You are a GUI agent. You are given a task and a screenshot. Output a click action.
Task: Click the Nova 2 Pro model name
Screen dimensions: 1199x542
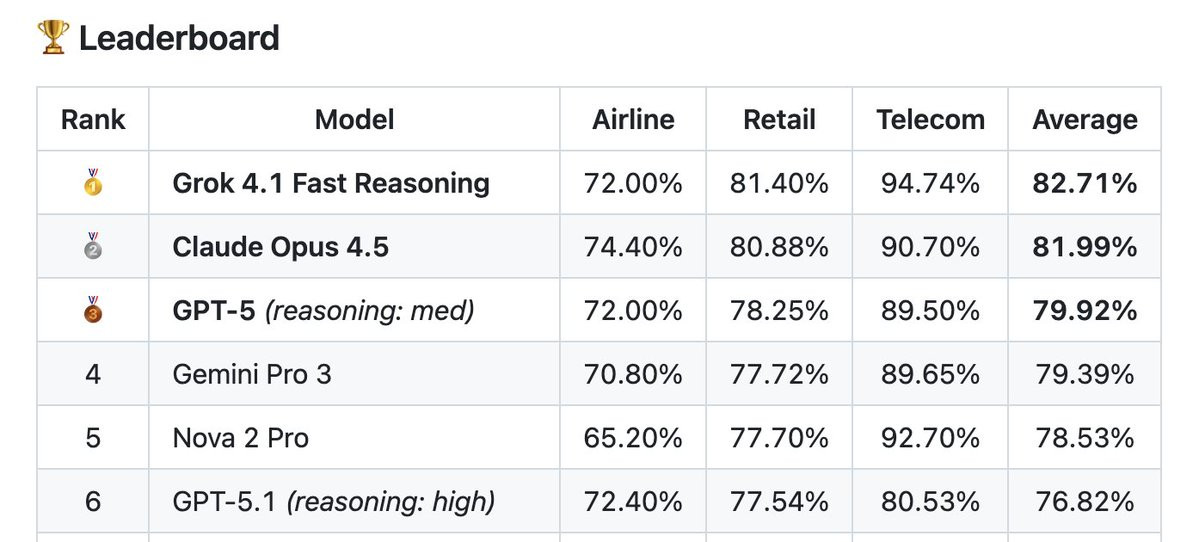[241, 437]
